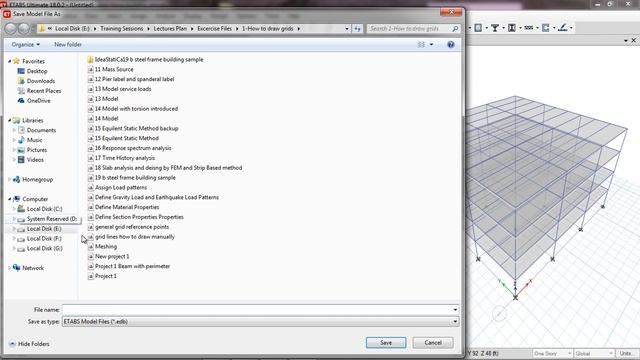Click the New folder button
This screenshot has height=360, width=640.
[x=68, y=44]
